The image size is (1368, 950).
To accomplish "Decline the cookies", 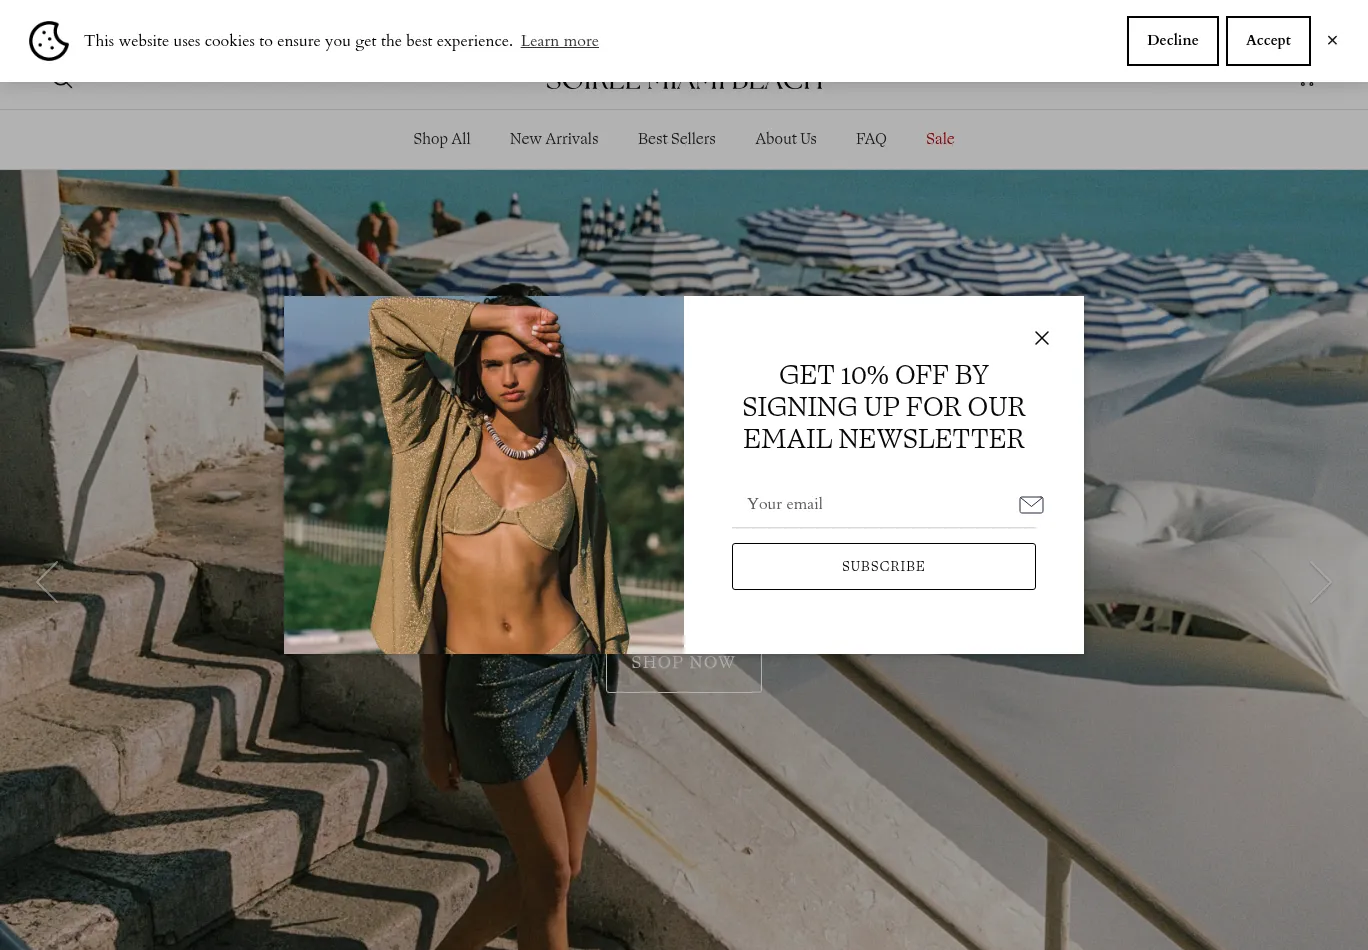I will 1172,41.
